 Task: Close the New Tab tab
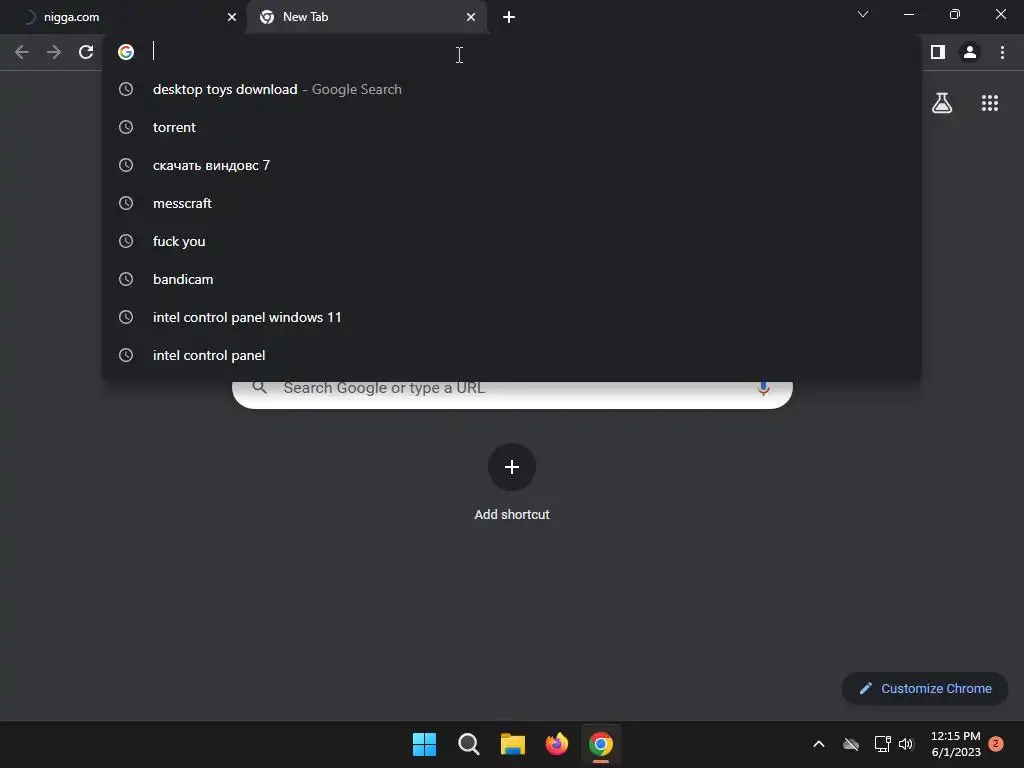(471, 17)
